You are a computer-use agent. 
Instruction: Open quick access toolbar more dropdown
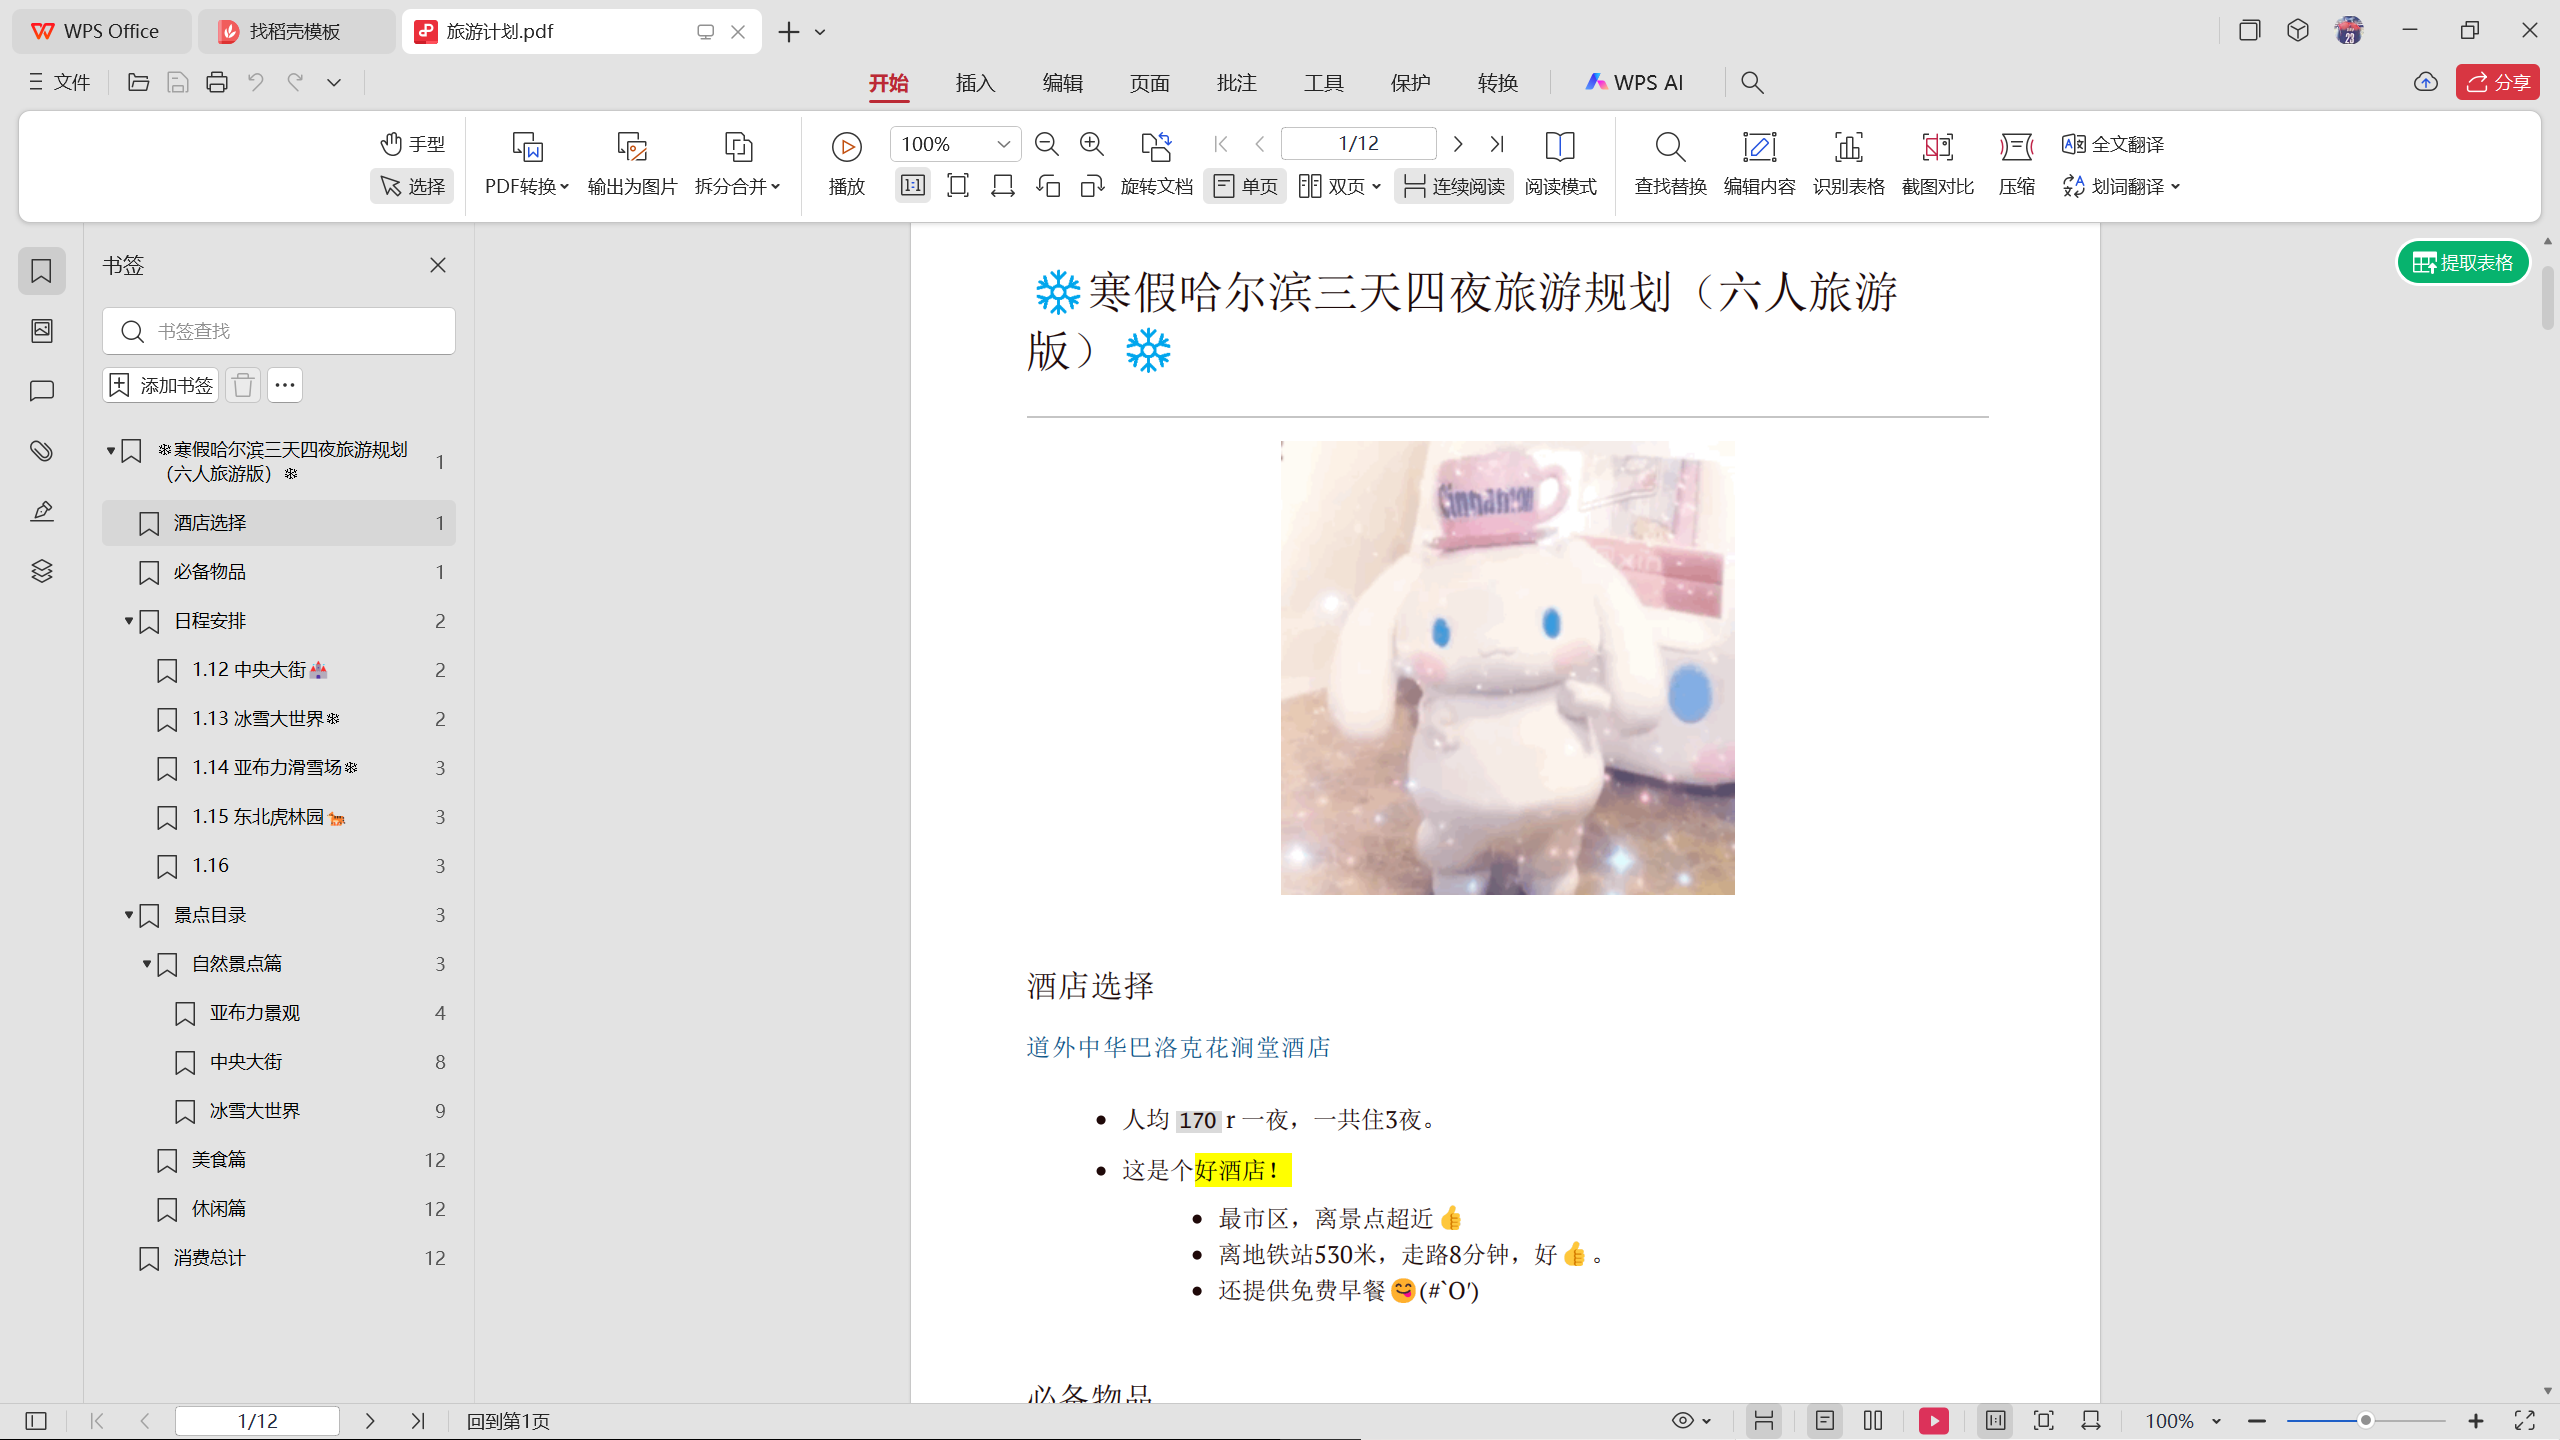[x=334, y=82]
